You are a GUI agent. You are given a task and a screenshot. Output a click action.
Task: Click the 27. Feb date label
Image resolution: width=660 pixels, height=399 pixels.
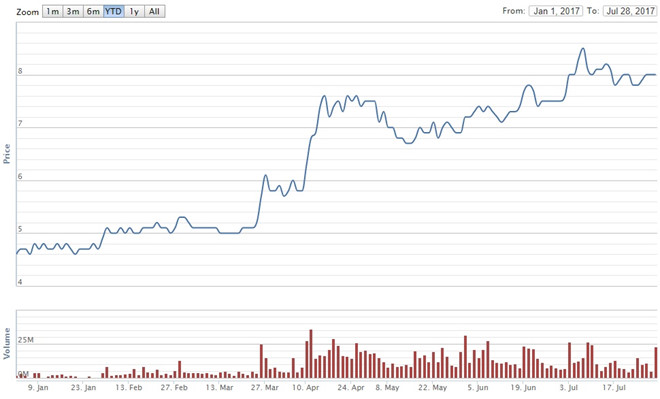[x=174, y=388]
